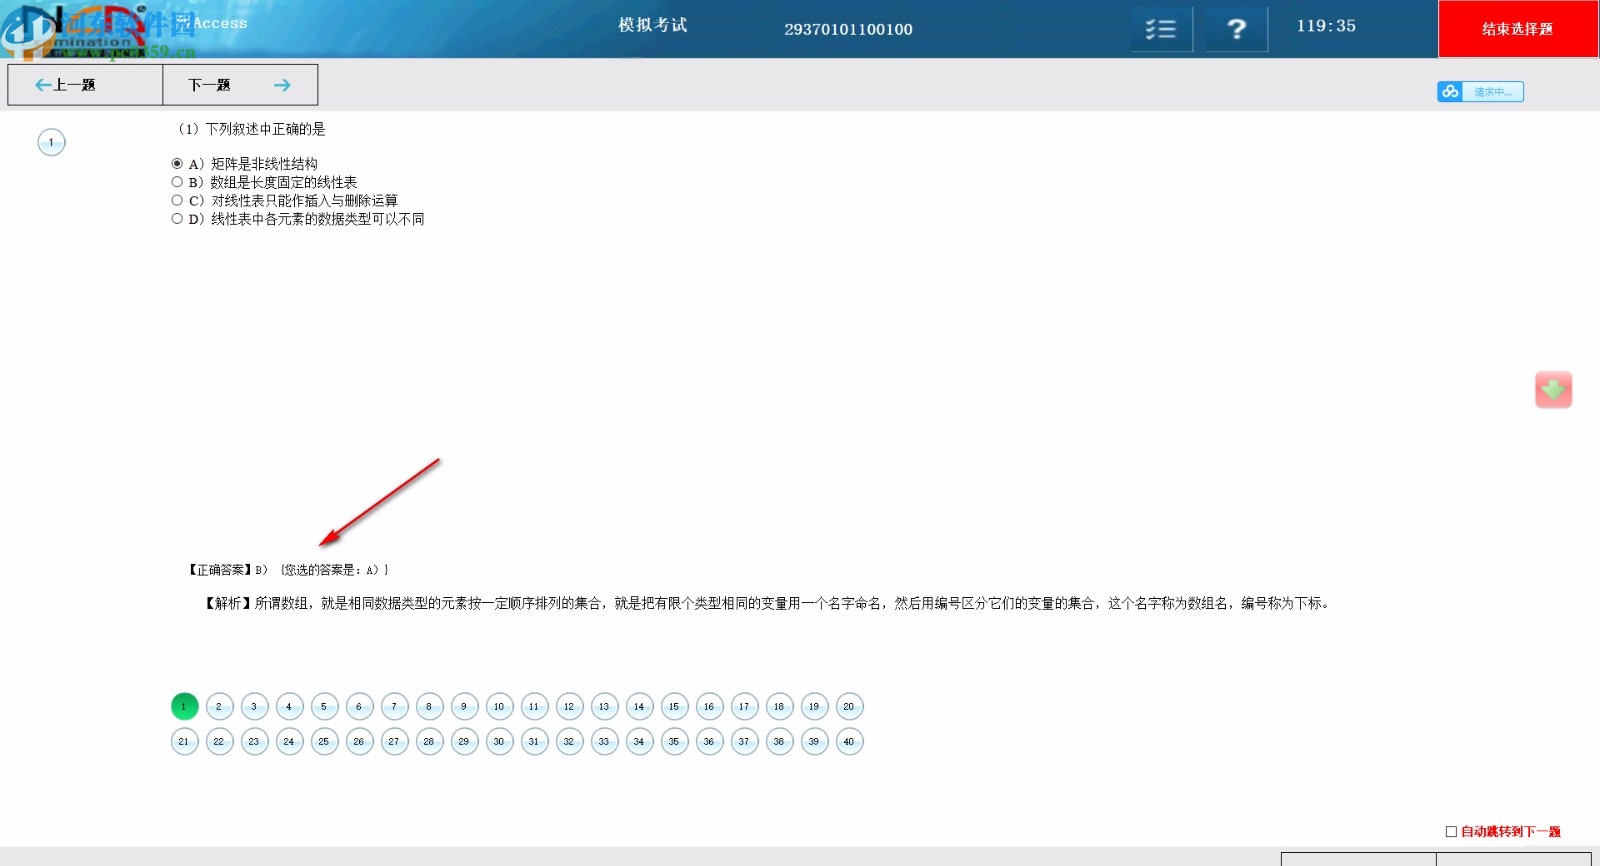Open the question list icon
The image size is (1600, 866).
[1161, 30]
